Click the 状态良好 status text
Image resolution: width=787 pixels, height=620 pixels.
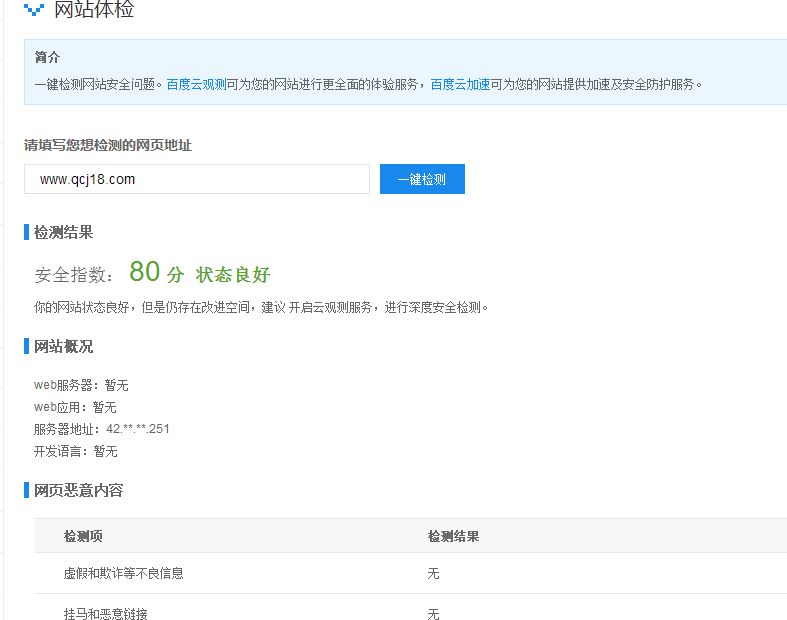(233, 275)
